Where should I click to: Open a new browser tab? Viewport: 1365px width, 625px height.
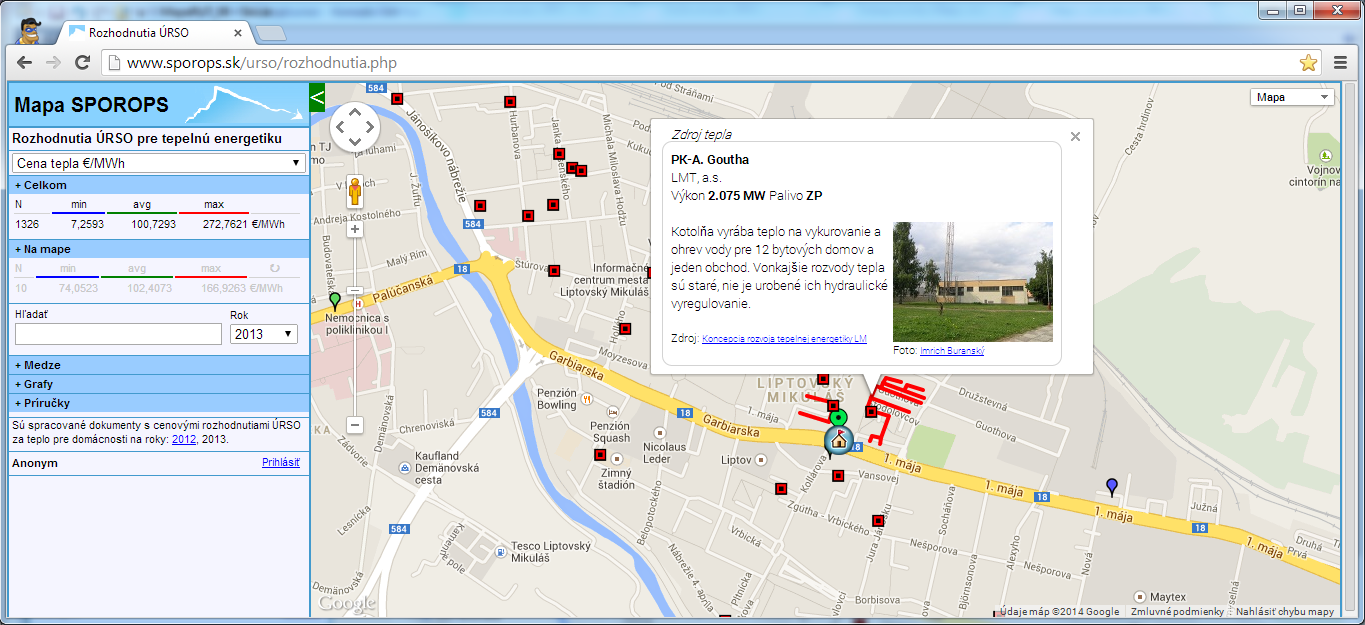271,34
